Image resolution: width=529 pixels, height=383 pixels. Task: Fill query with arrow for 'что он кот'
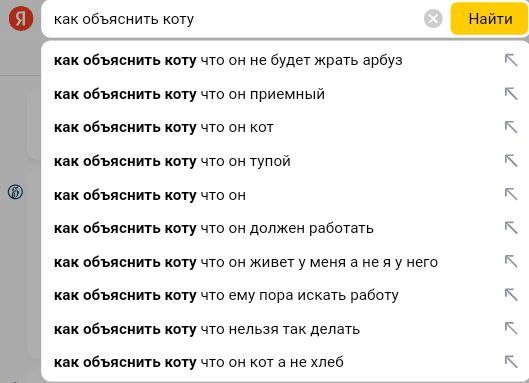(x=511, y=127)
